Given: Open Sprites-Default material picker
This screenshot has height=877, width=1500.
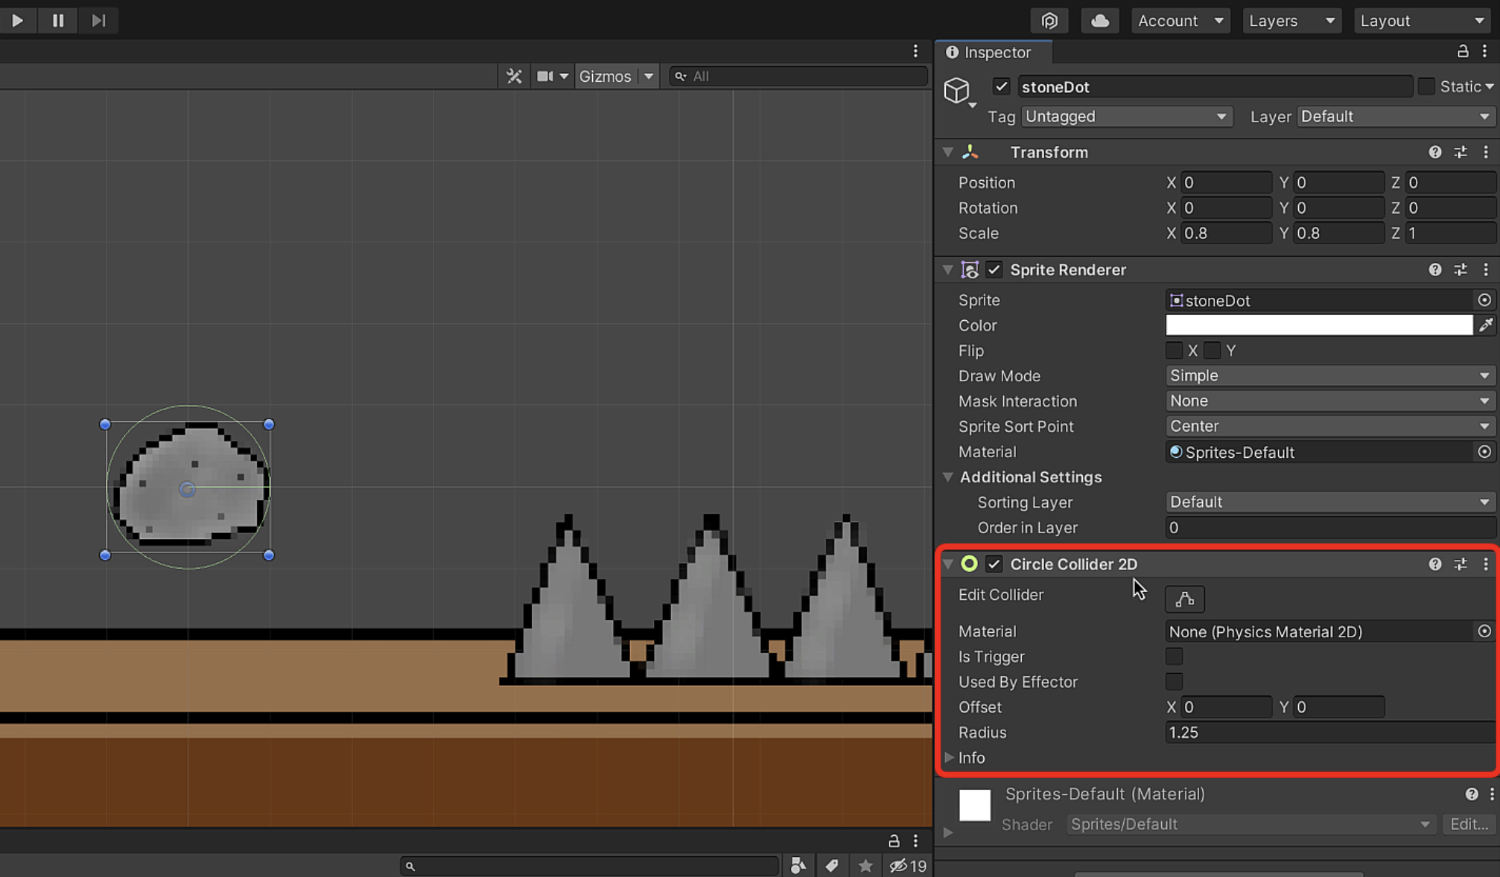Looking at the screenshot, I should tap(1484, 452).
